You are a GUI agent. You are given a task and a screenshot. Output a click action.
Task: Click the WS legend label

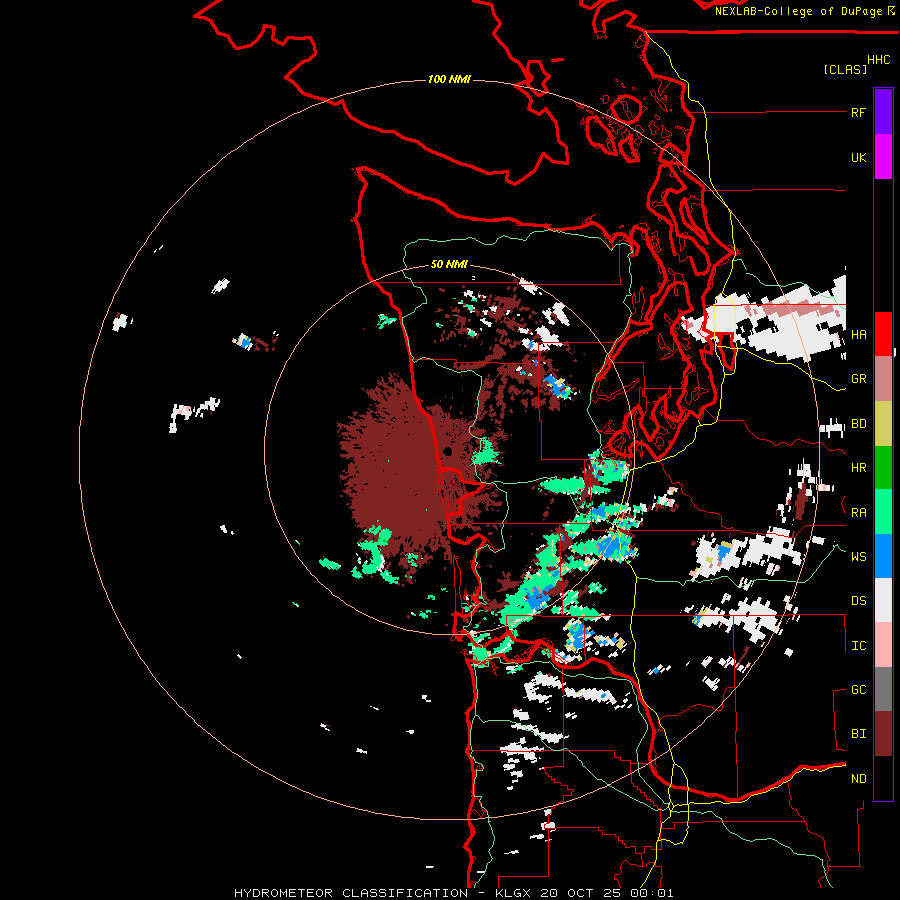tap(858, 557)
